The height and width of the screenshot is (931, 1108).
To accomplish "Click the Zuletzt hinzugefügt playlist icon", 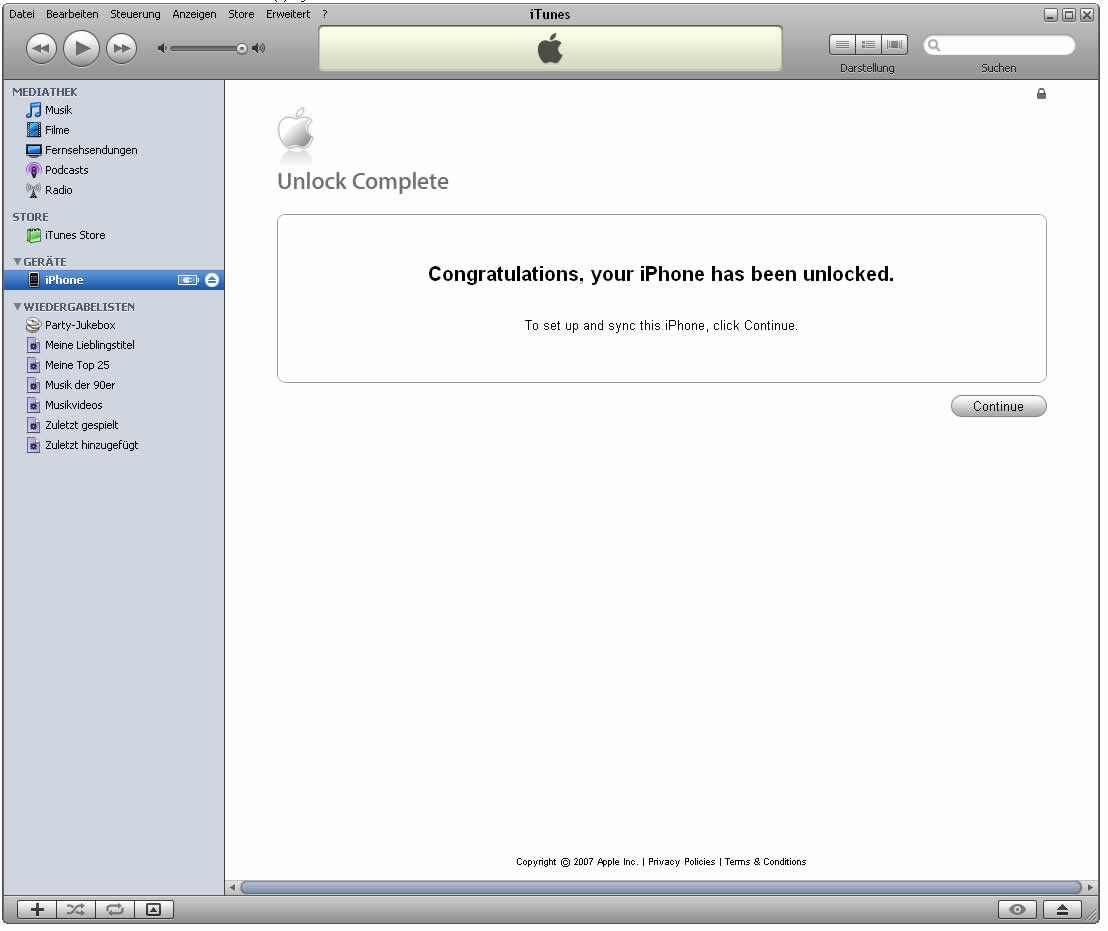I will point(33,445).
